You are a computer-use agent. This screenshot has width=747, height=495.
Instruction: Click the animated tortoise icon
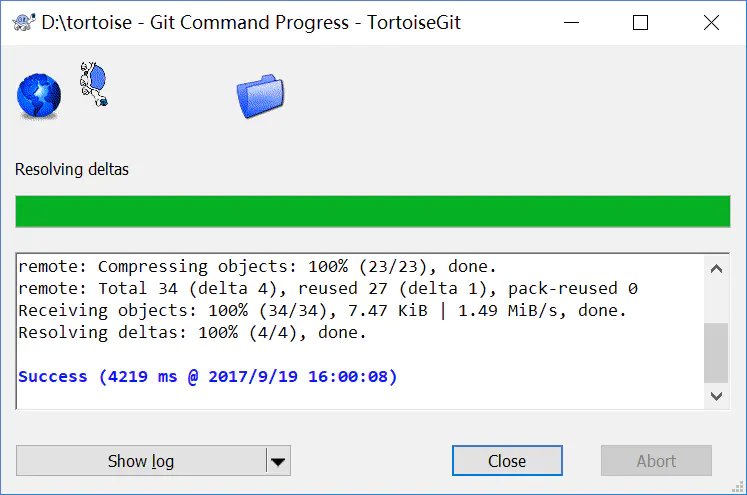click(x=94, y=84)
